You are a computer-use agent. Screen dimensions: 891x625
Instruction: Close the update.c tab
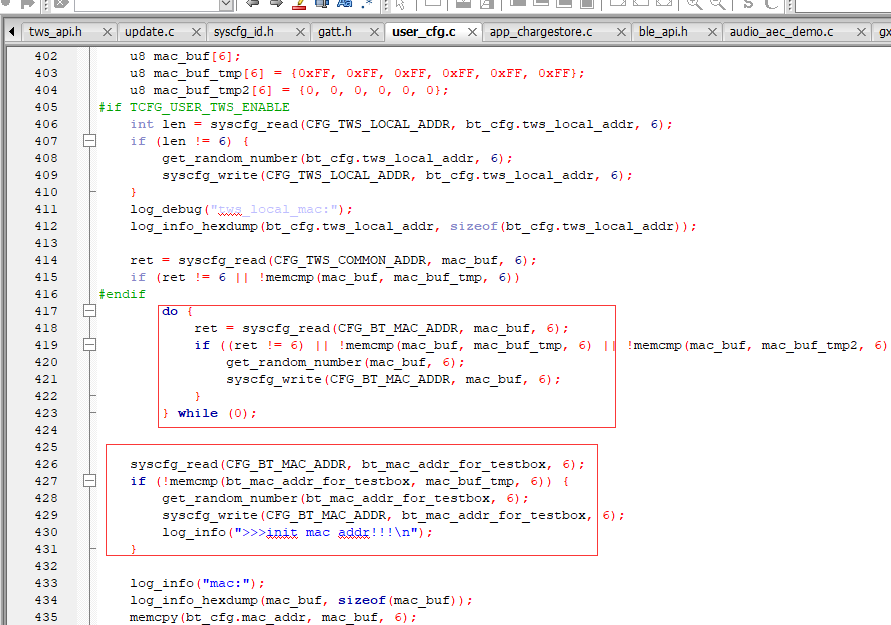196,32
